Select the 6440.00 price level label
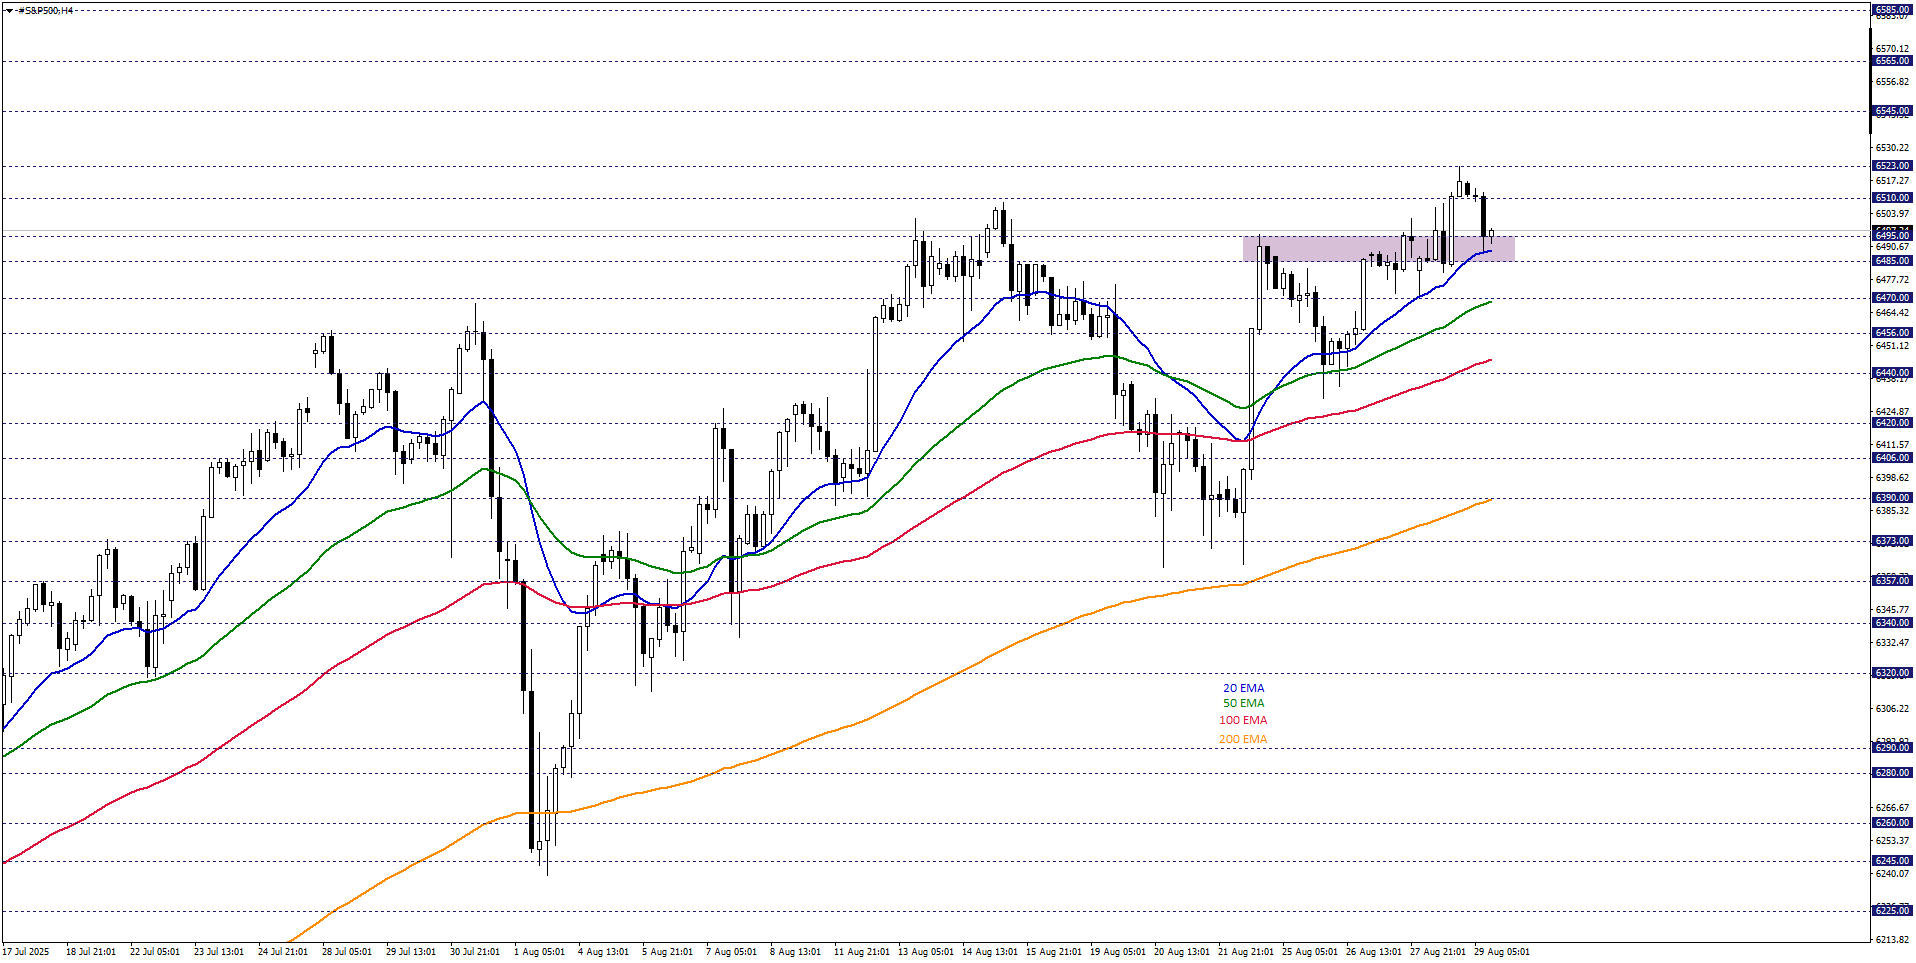This screenshot has height=963, width=1916. pos(1892,373)
